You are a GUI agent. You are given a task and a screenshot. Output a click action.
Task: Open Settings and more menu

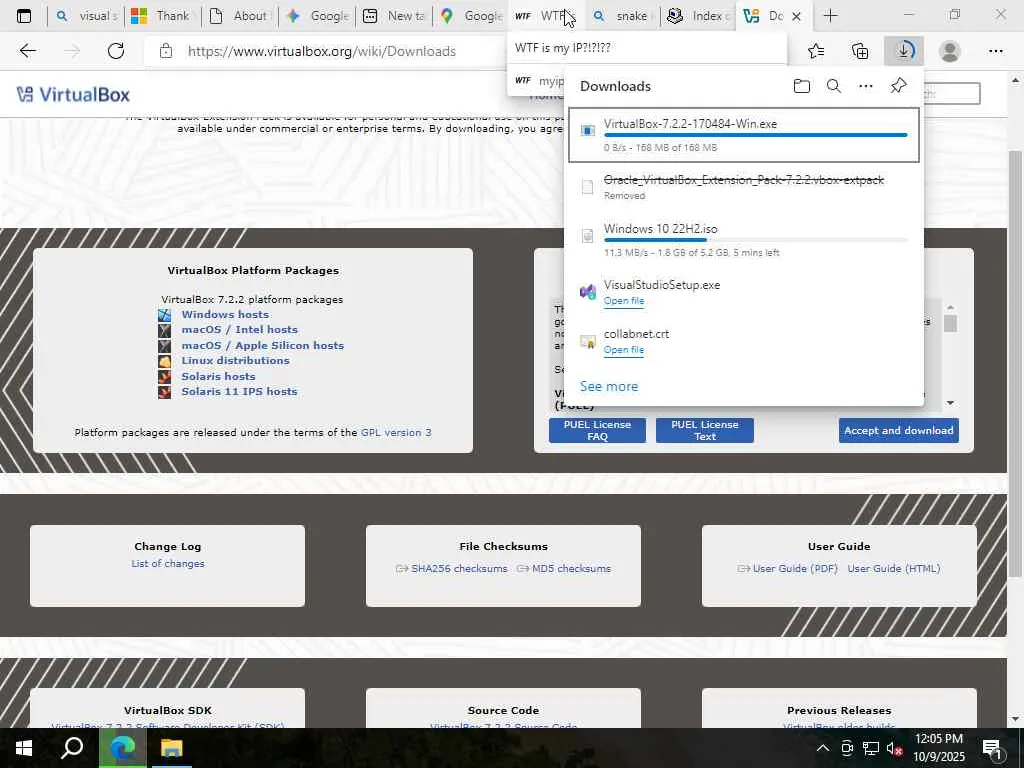(995, 51)
